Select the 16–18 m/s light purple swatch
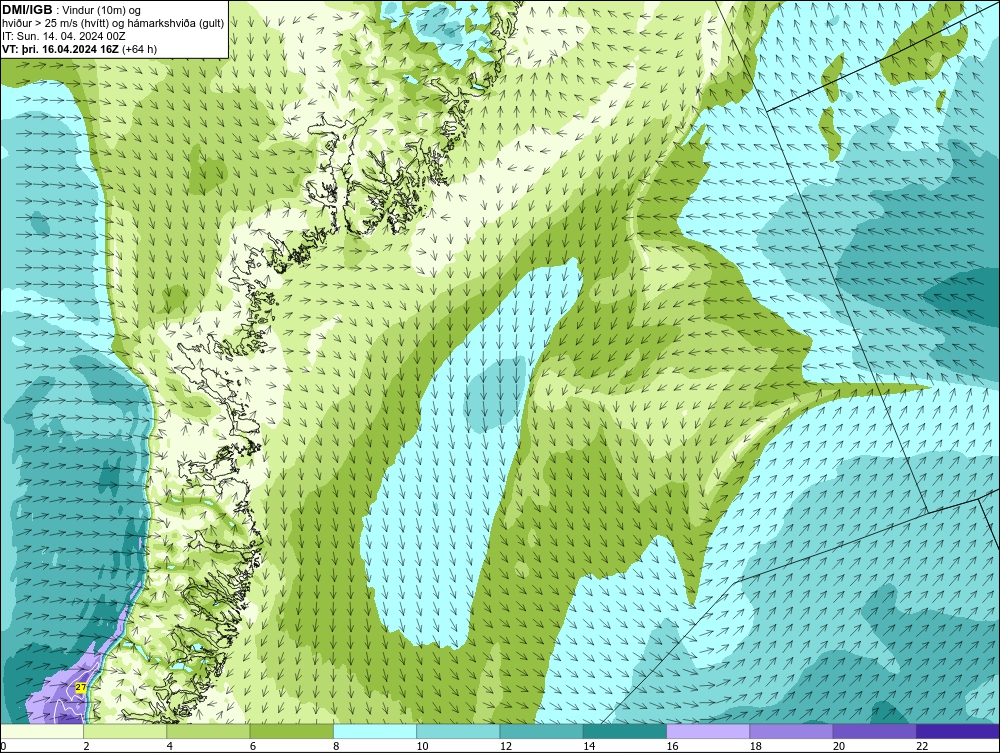1000x753 pixels. click(708, 731)
